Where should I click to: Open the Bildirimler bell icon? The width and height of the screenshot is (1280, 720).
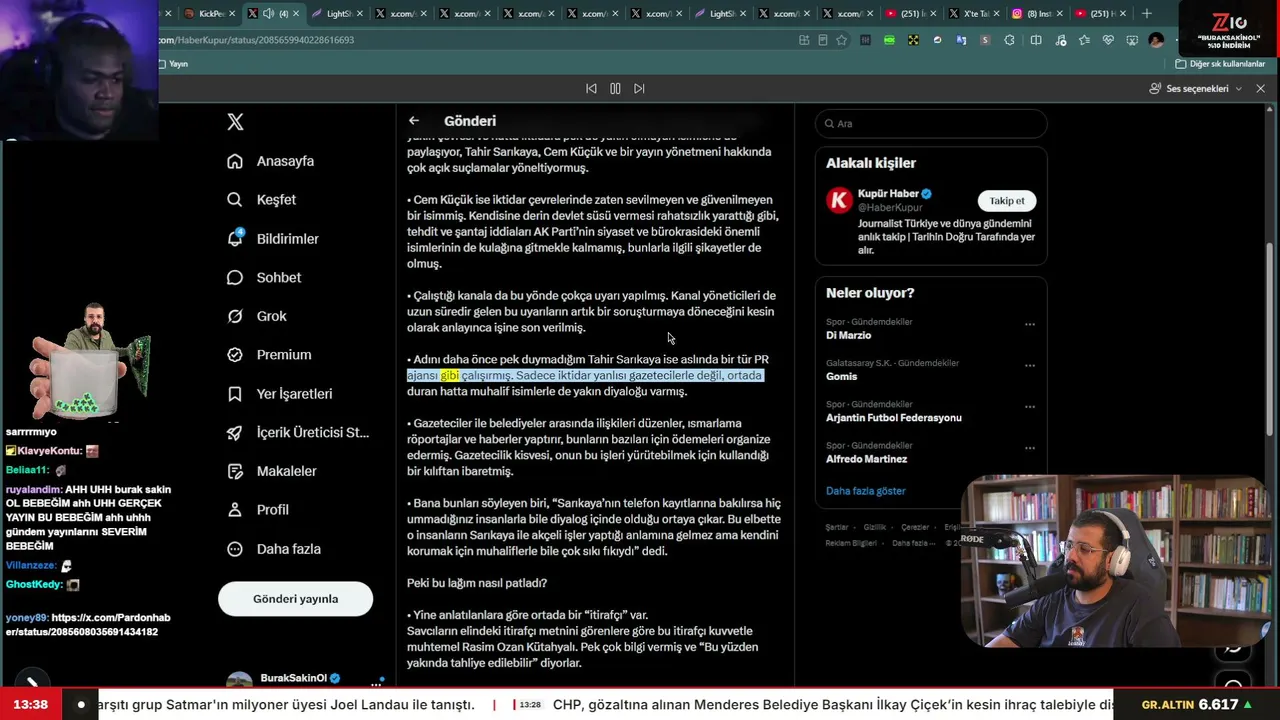(x=235, y=238)
